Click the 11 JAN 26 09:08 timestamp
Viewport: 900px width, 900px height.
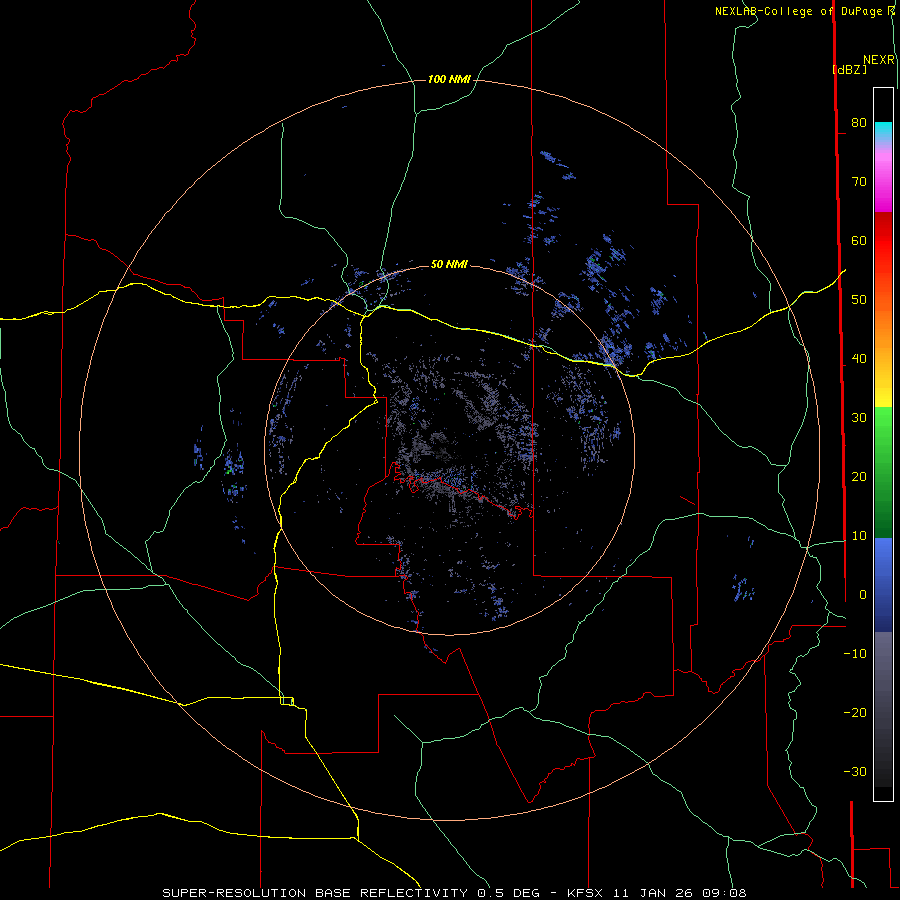click(x=680, y=893)
